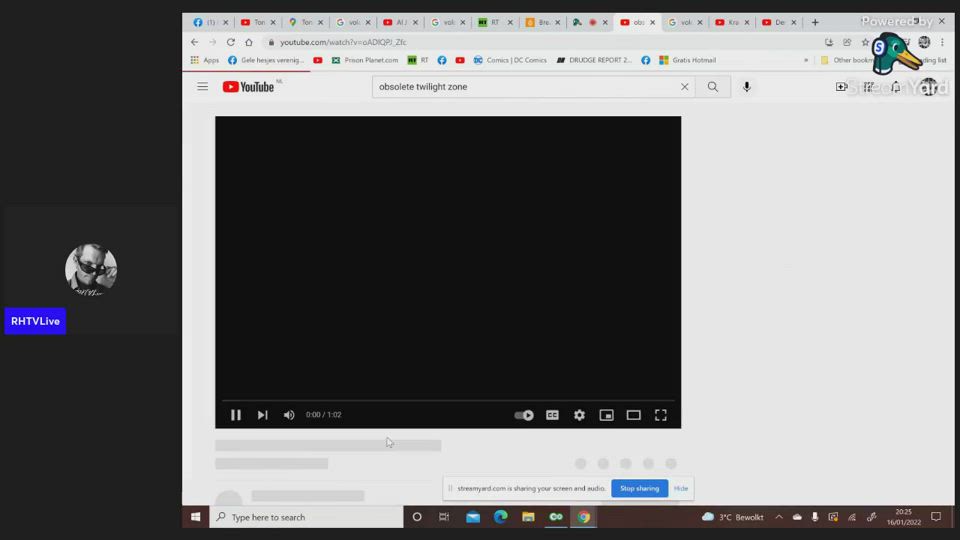This screenshot has height=540, width=960.
Task: Click the YouTube search magnifier button
Action: [713, 87]
